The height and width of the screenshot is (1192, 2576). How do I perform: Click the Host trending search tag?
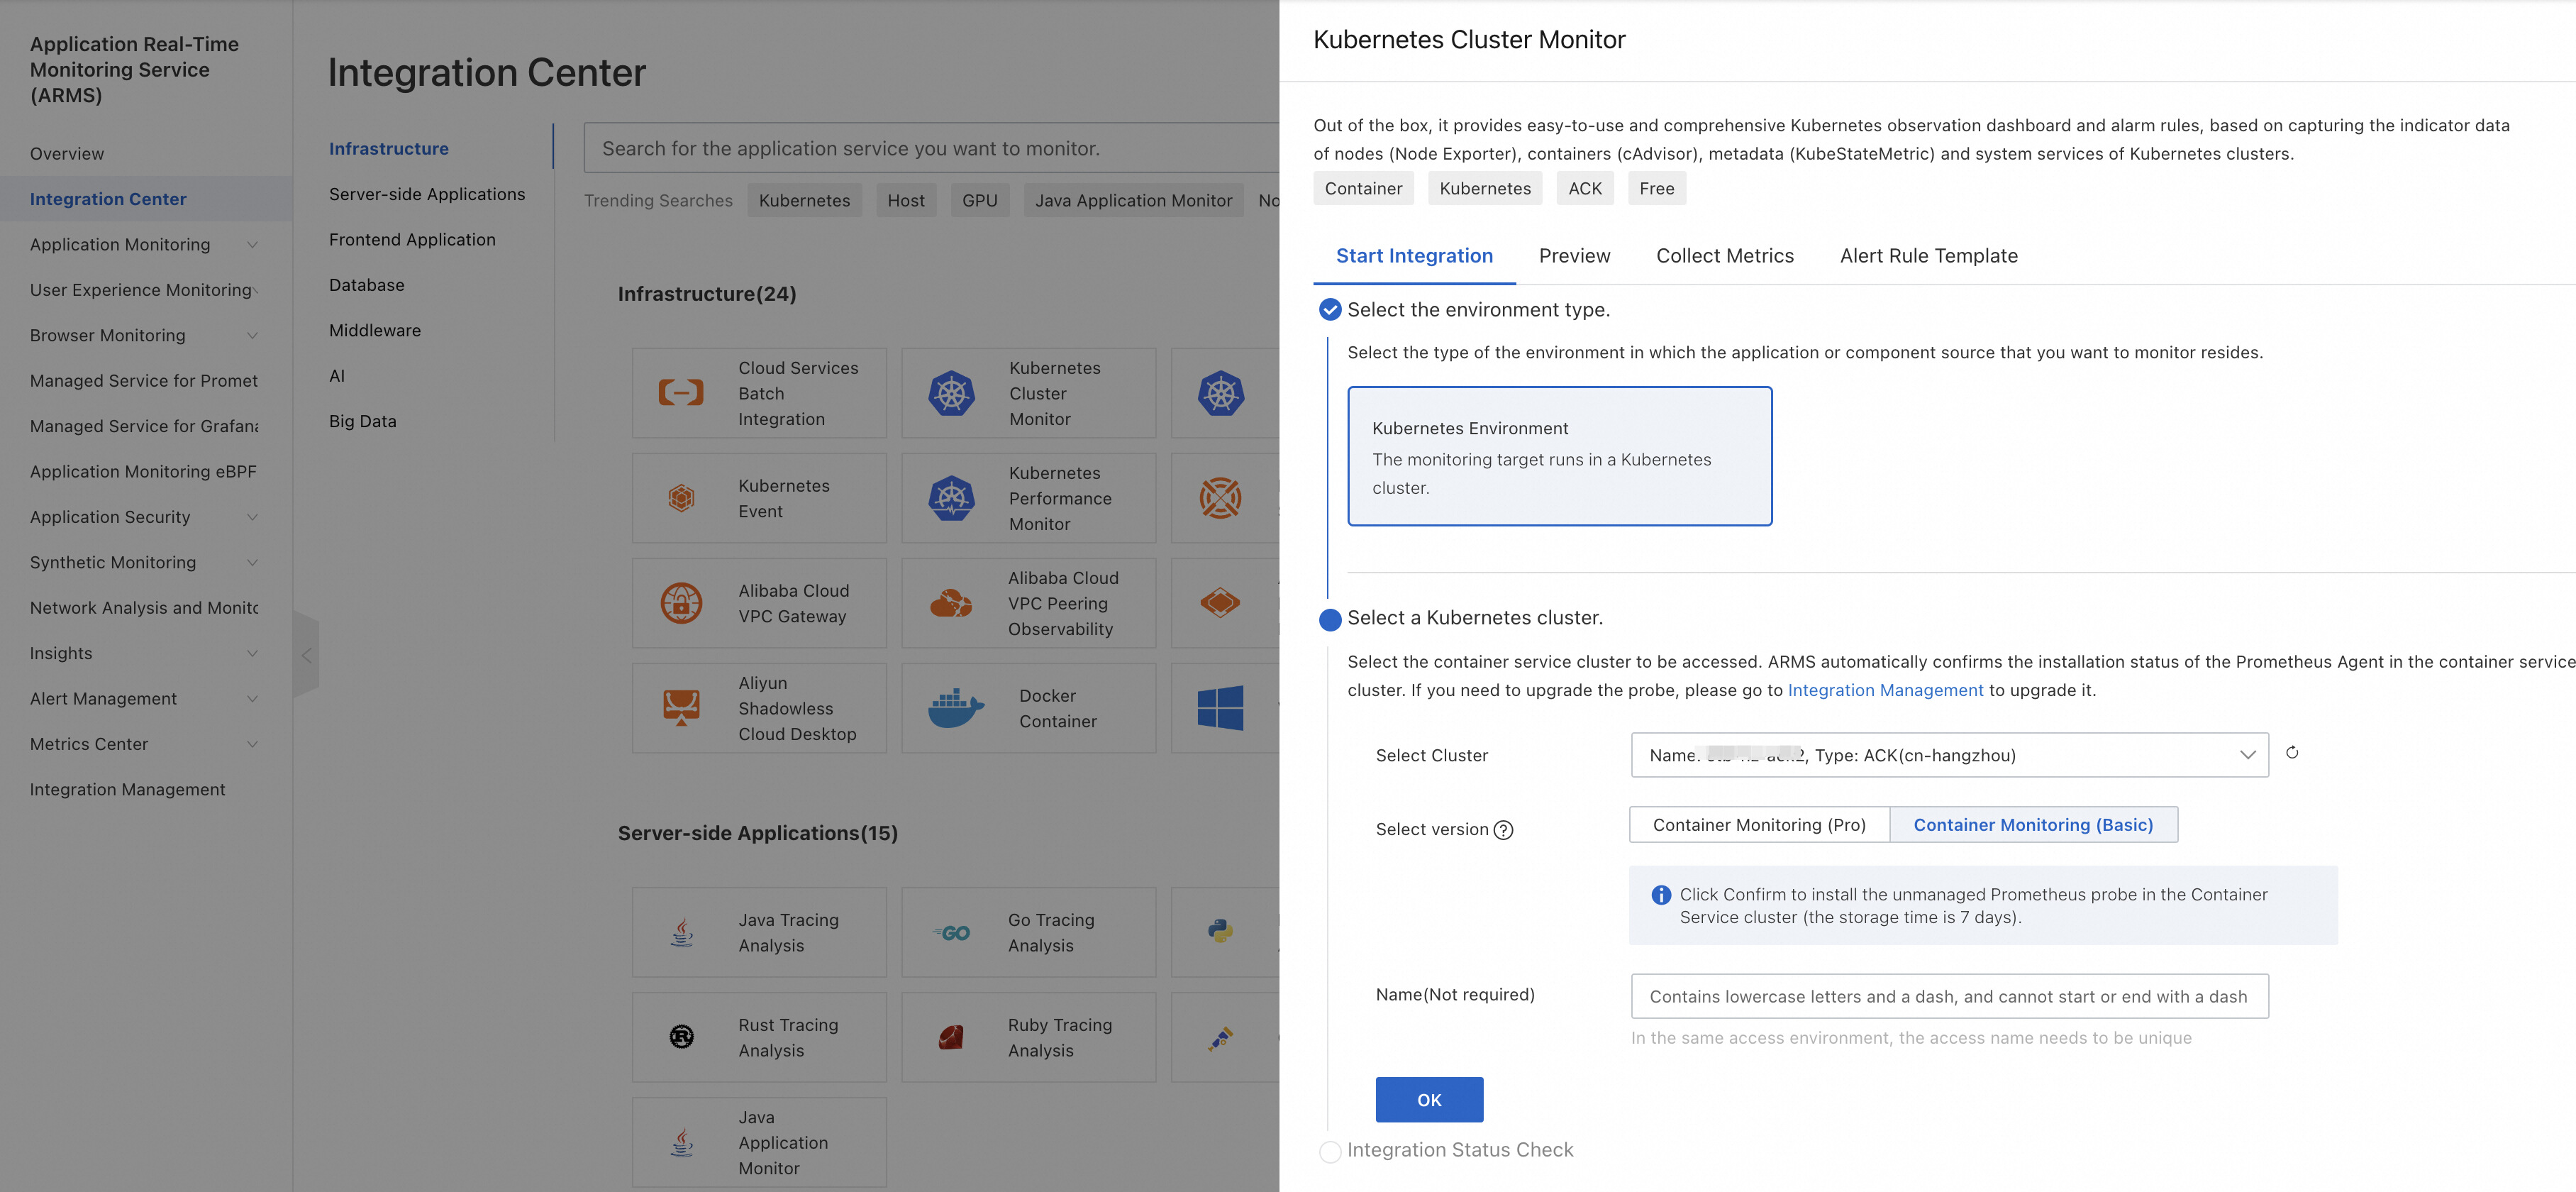point(906,200)
